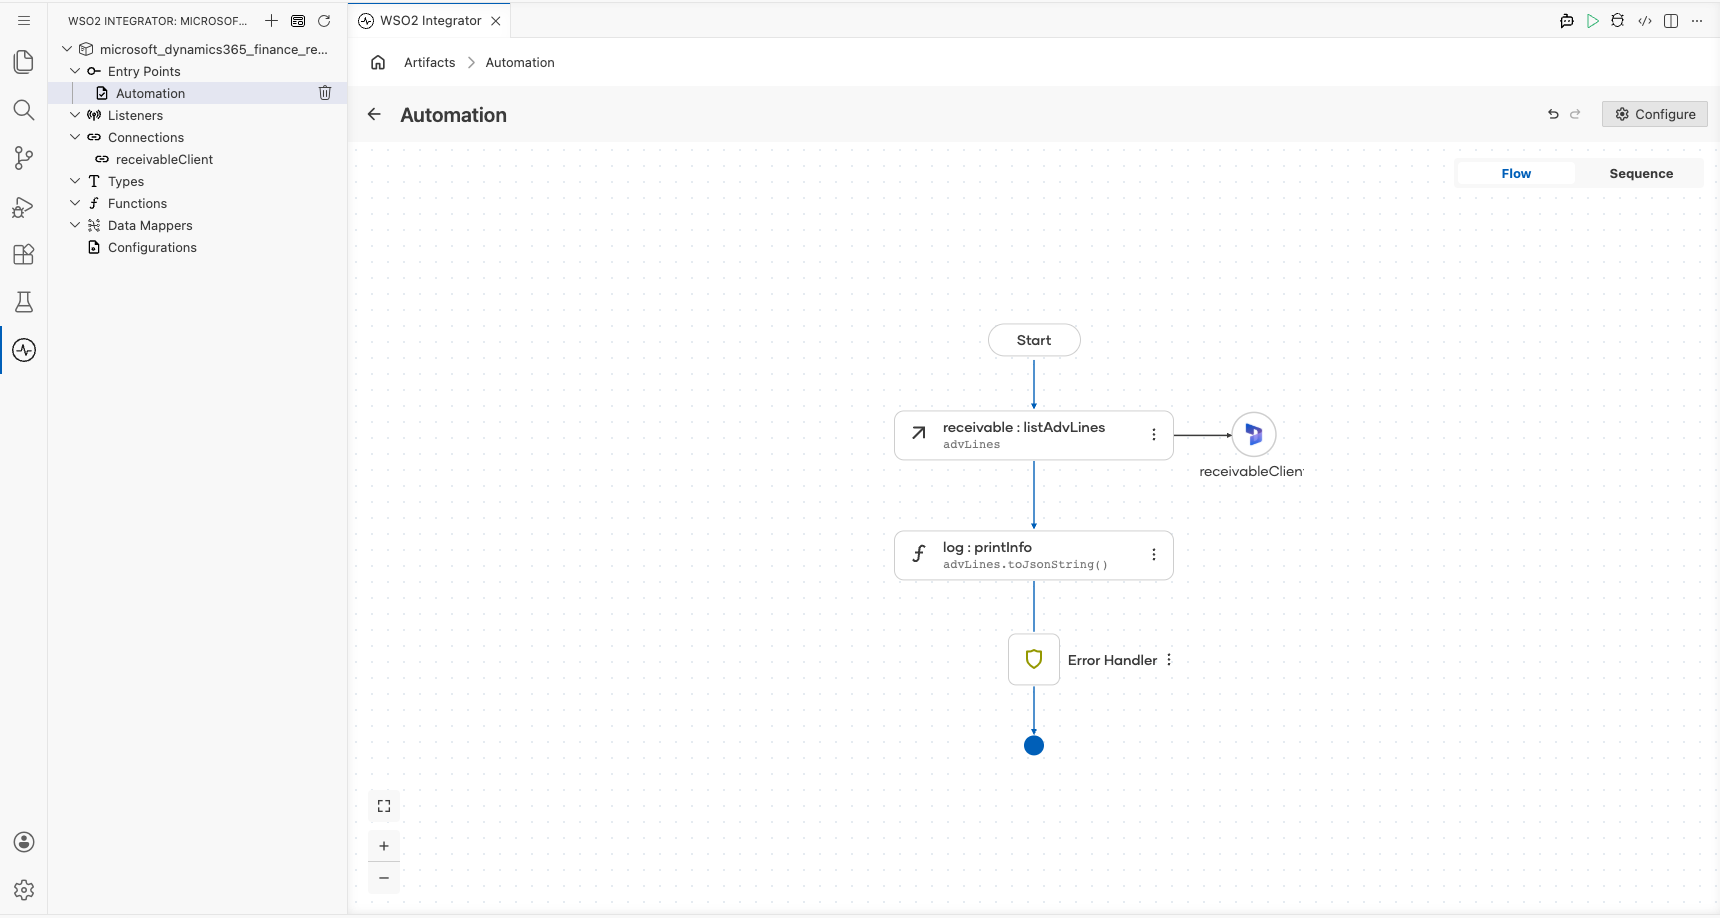Select the WSO2 Integrator editor tab

point(430,20)
